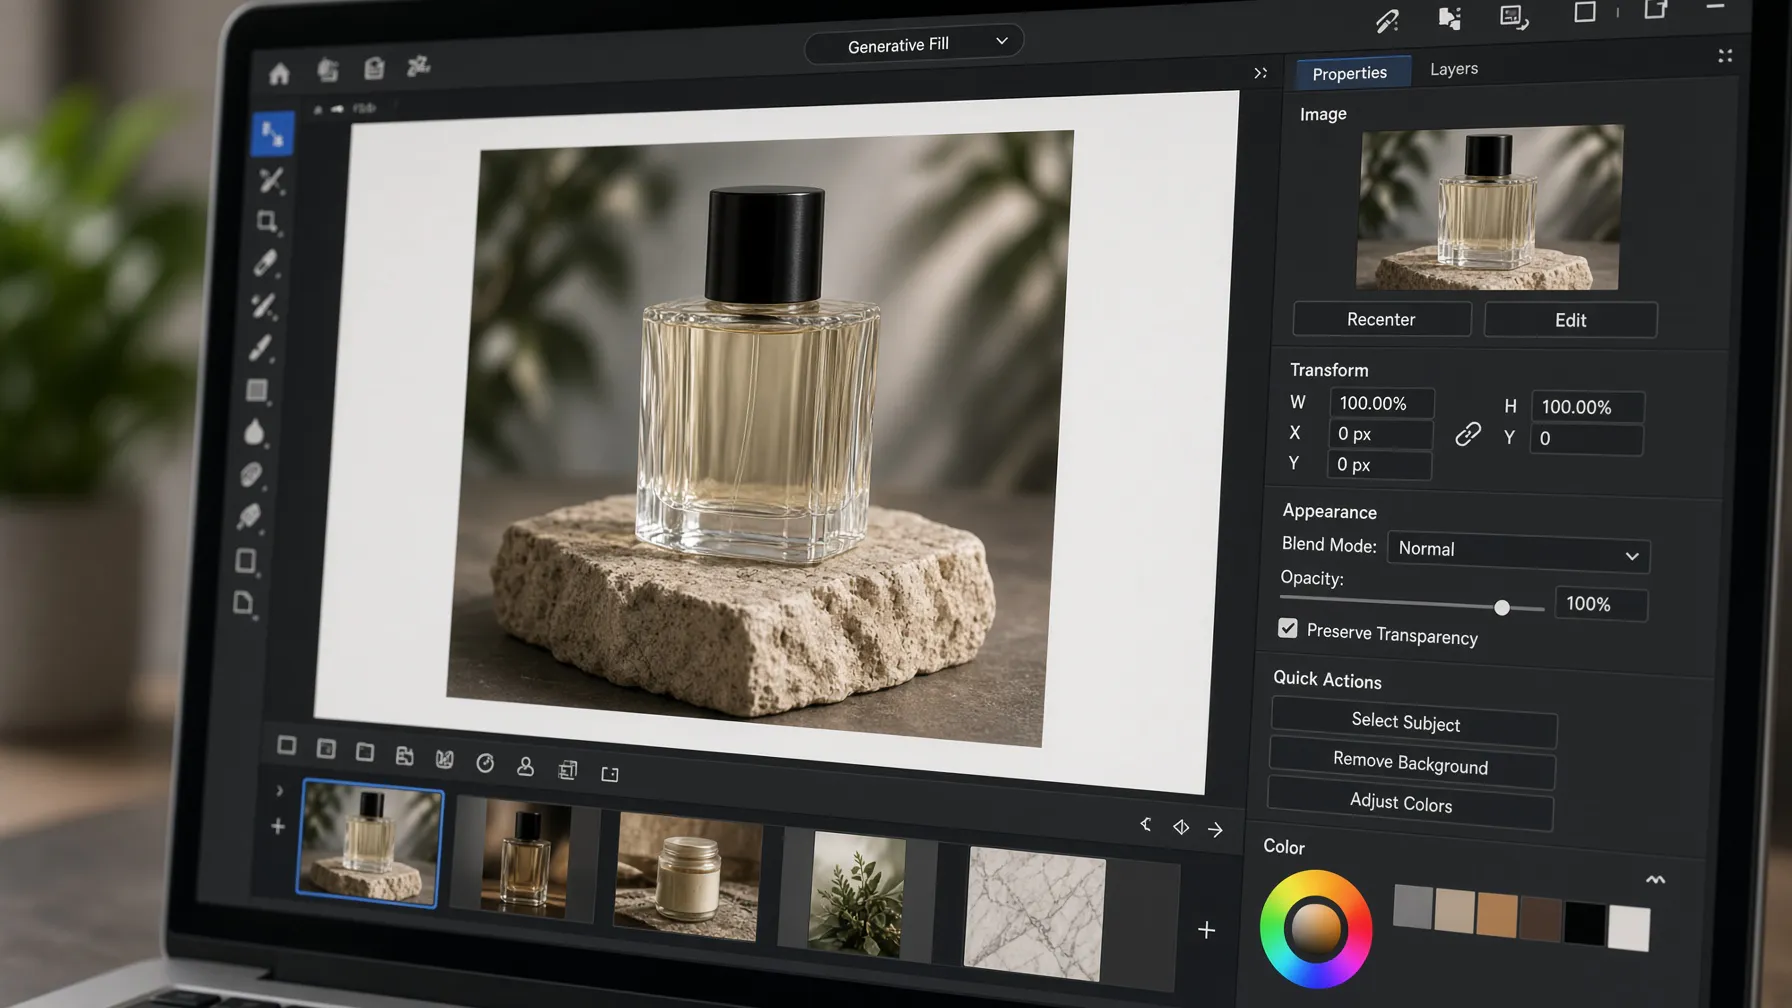The height and width of the screenshot is (1008, 1792).
Task: Select the Blur droplet tool
Action: [x=254, y=432]
